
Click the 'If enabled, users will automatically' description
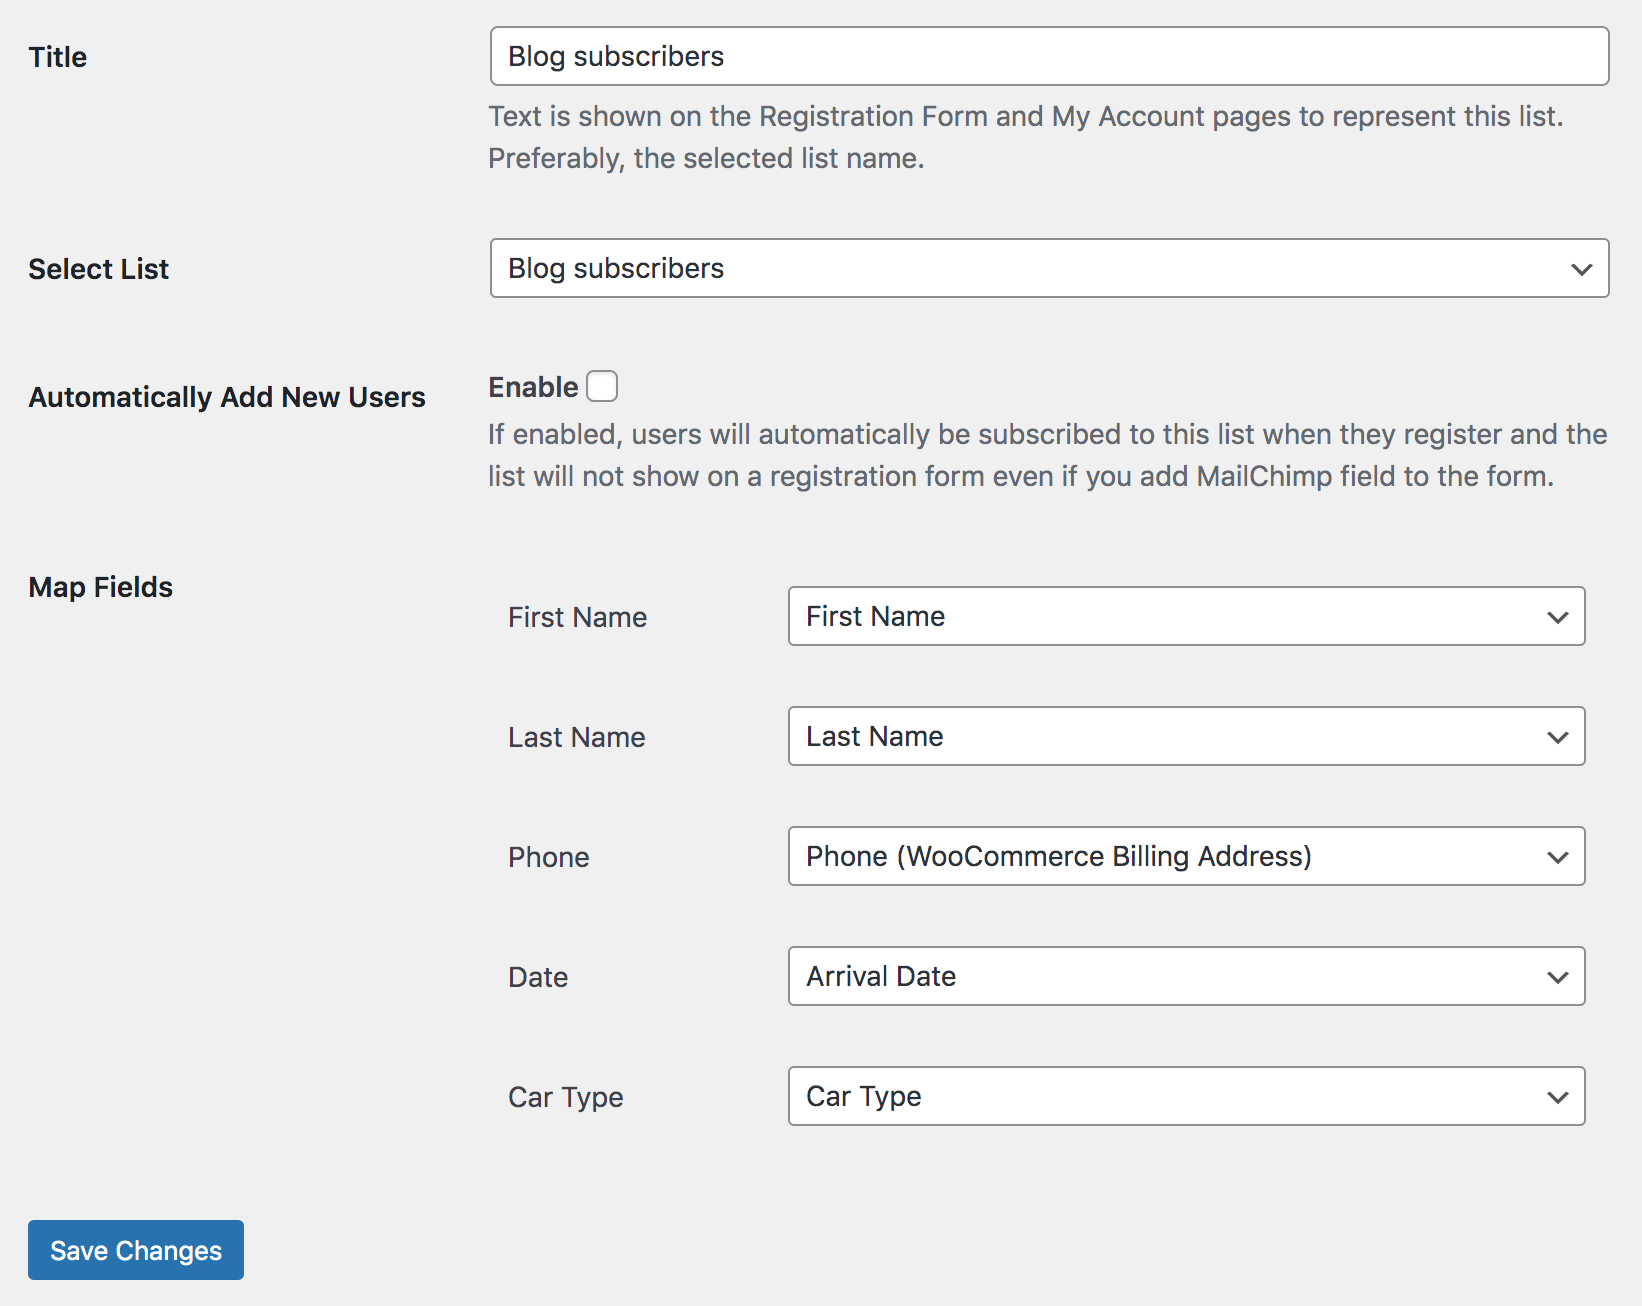pyautogui.click(x=1047, y=455)
